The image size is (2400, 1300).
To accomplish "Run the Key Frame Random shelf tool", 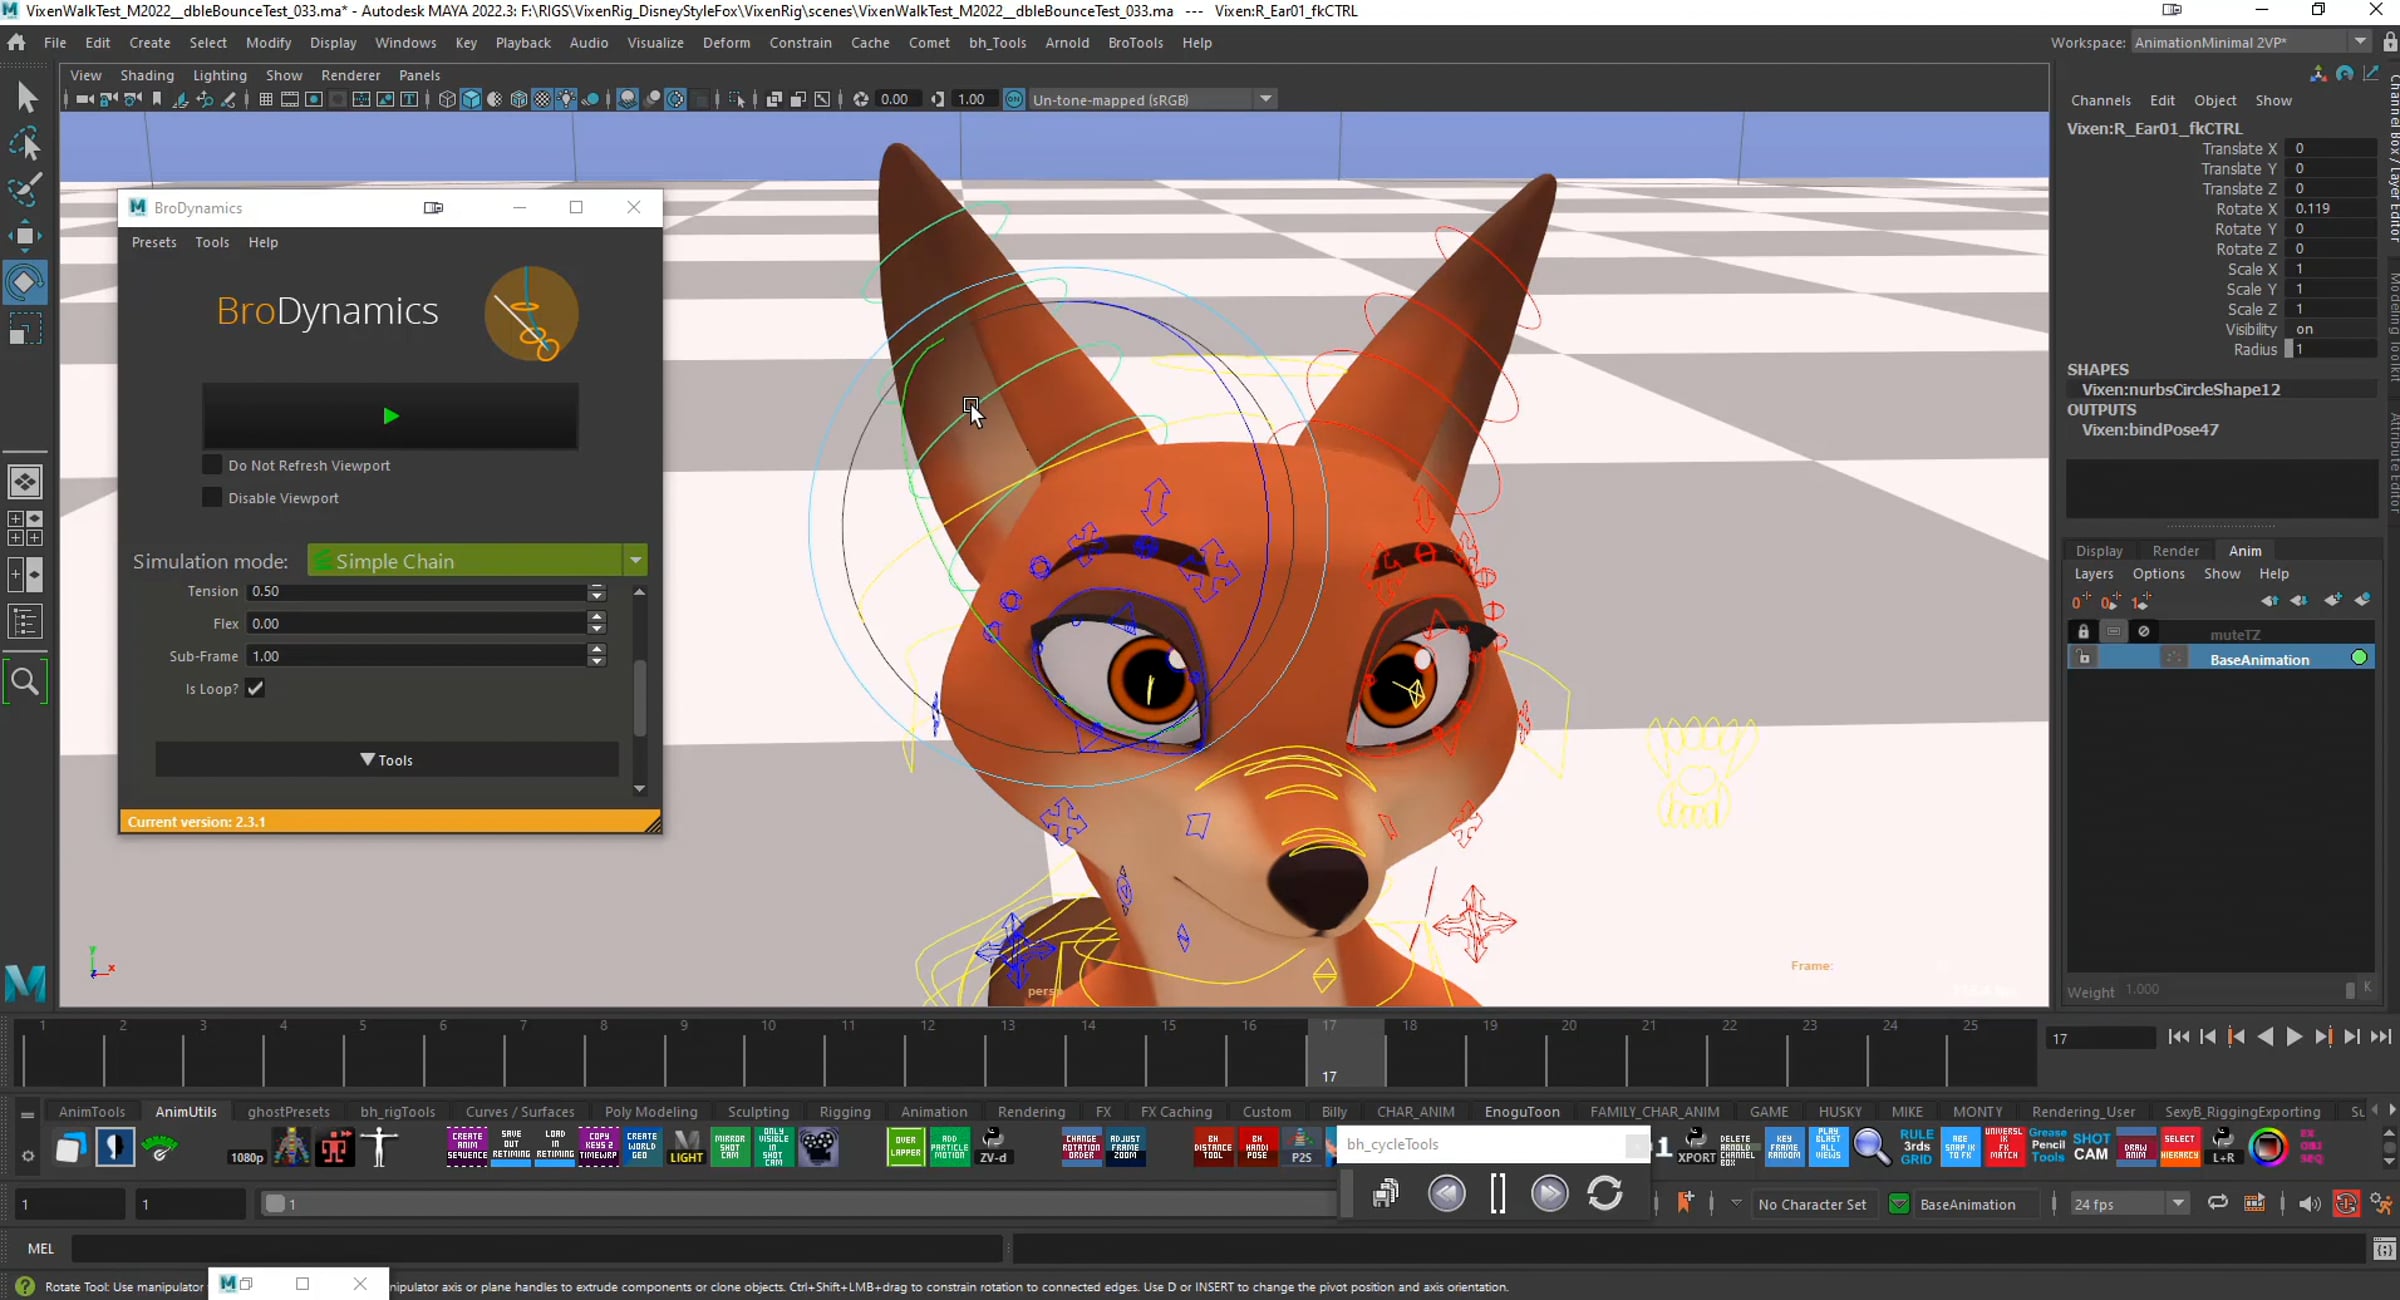I will tap(1784, 1147).
